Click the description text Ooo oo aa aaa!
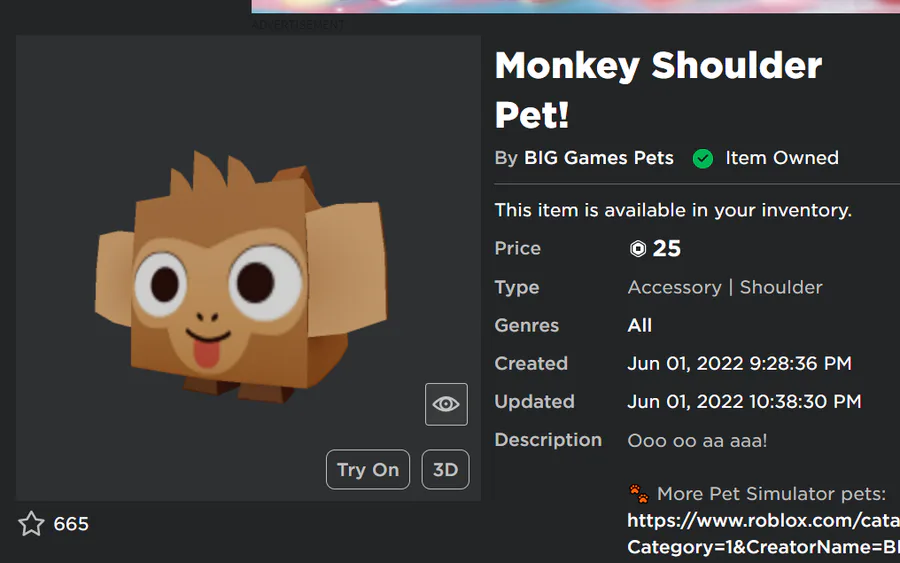 coord(697,441)
